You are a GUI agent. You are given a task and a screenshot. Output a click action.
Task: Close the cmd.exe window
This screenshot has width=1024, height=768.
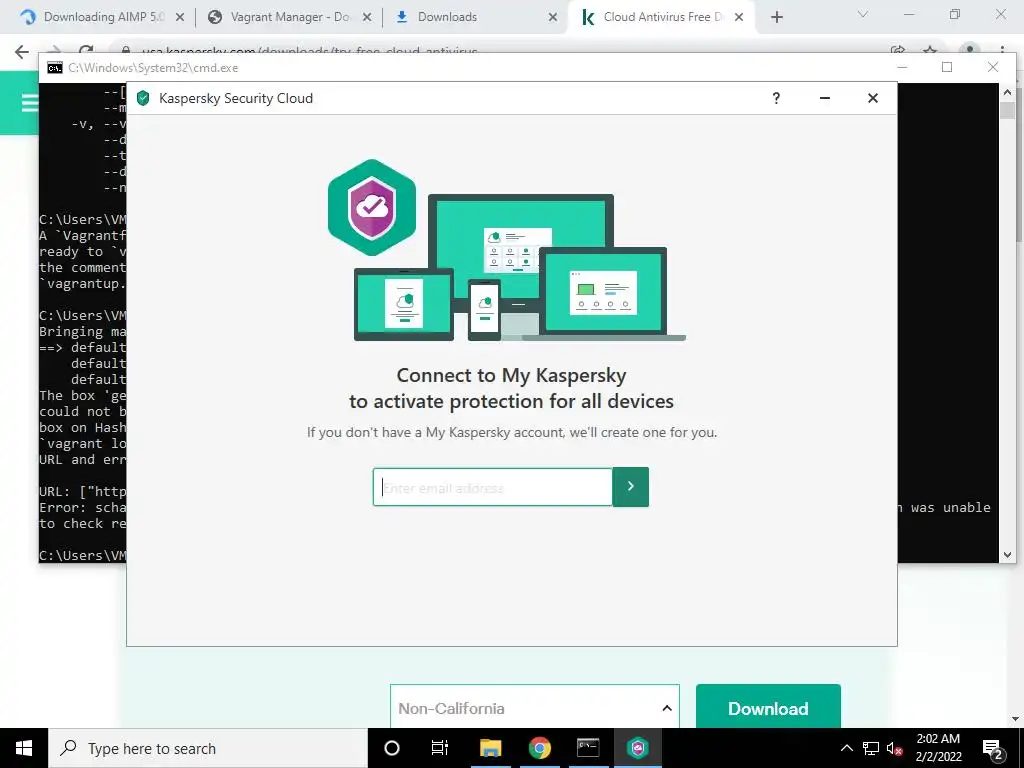pyautogui.click(x=993, y=67)
